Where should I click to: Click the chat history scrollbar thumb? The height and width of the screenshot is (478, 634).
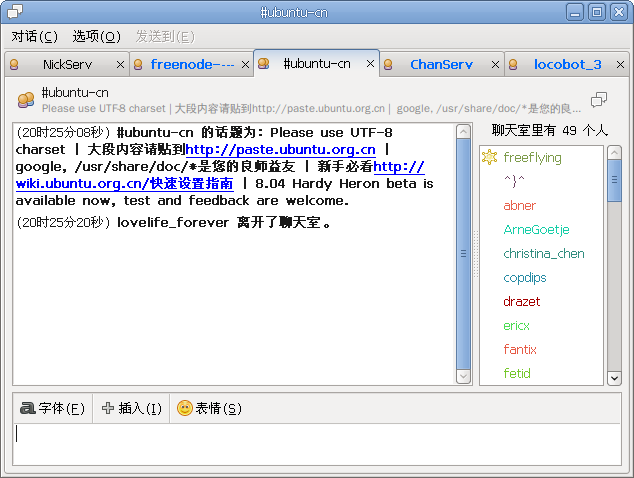(x=463, y=254)
